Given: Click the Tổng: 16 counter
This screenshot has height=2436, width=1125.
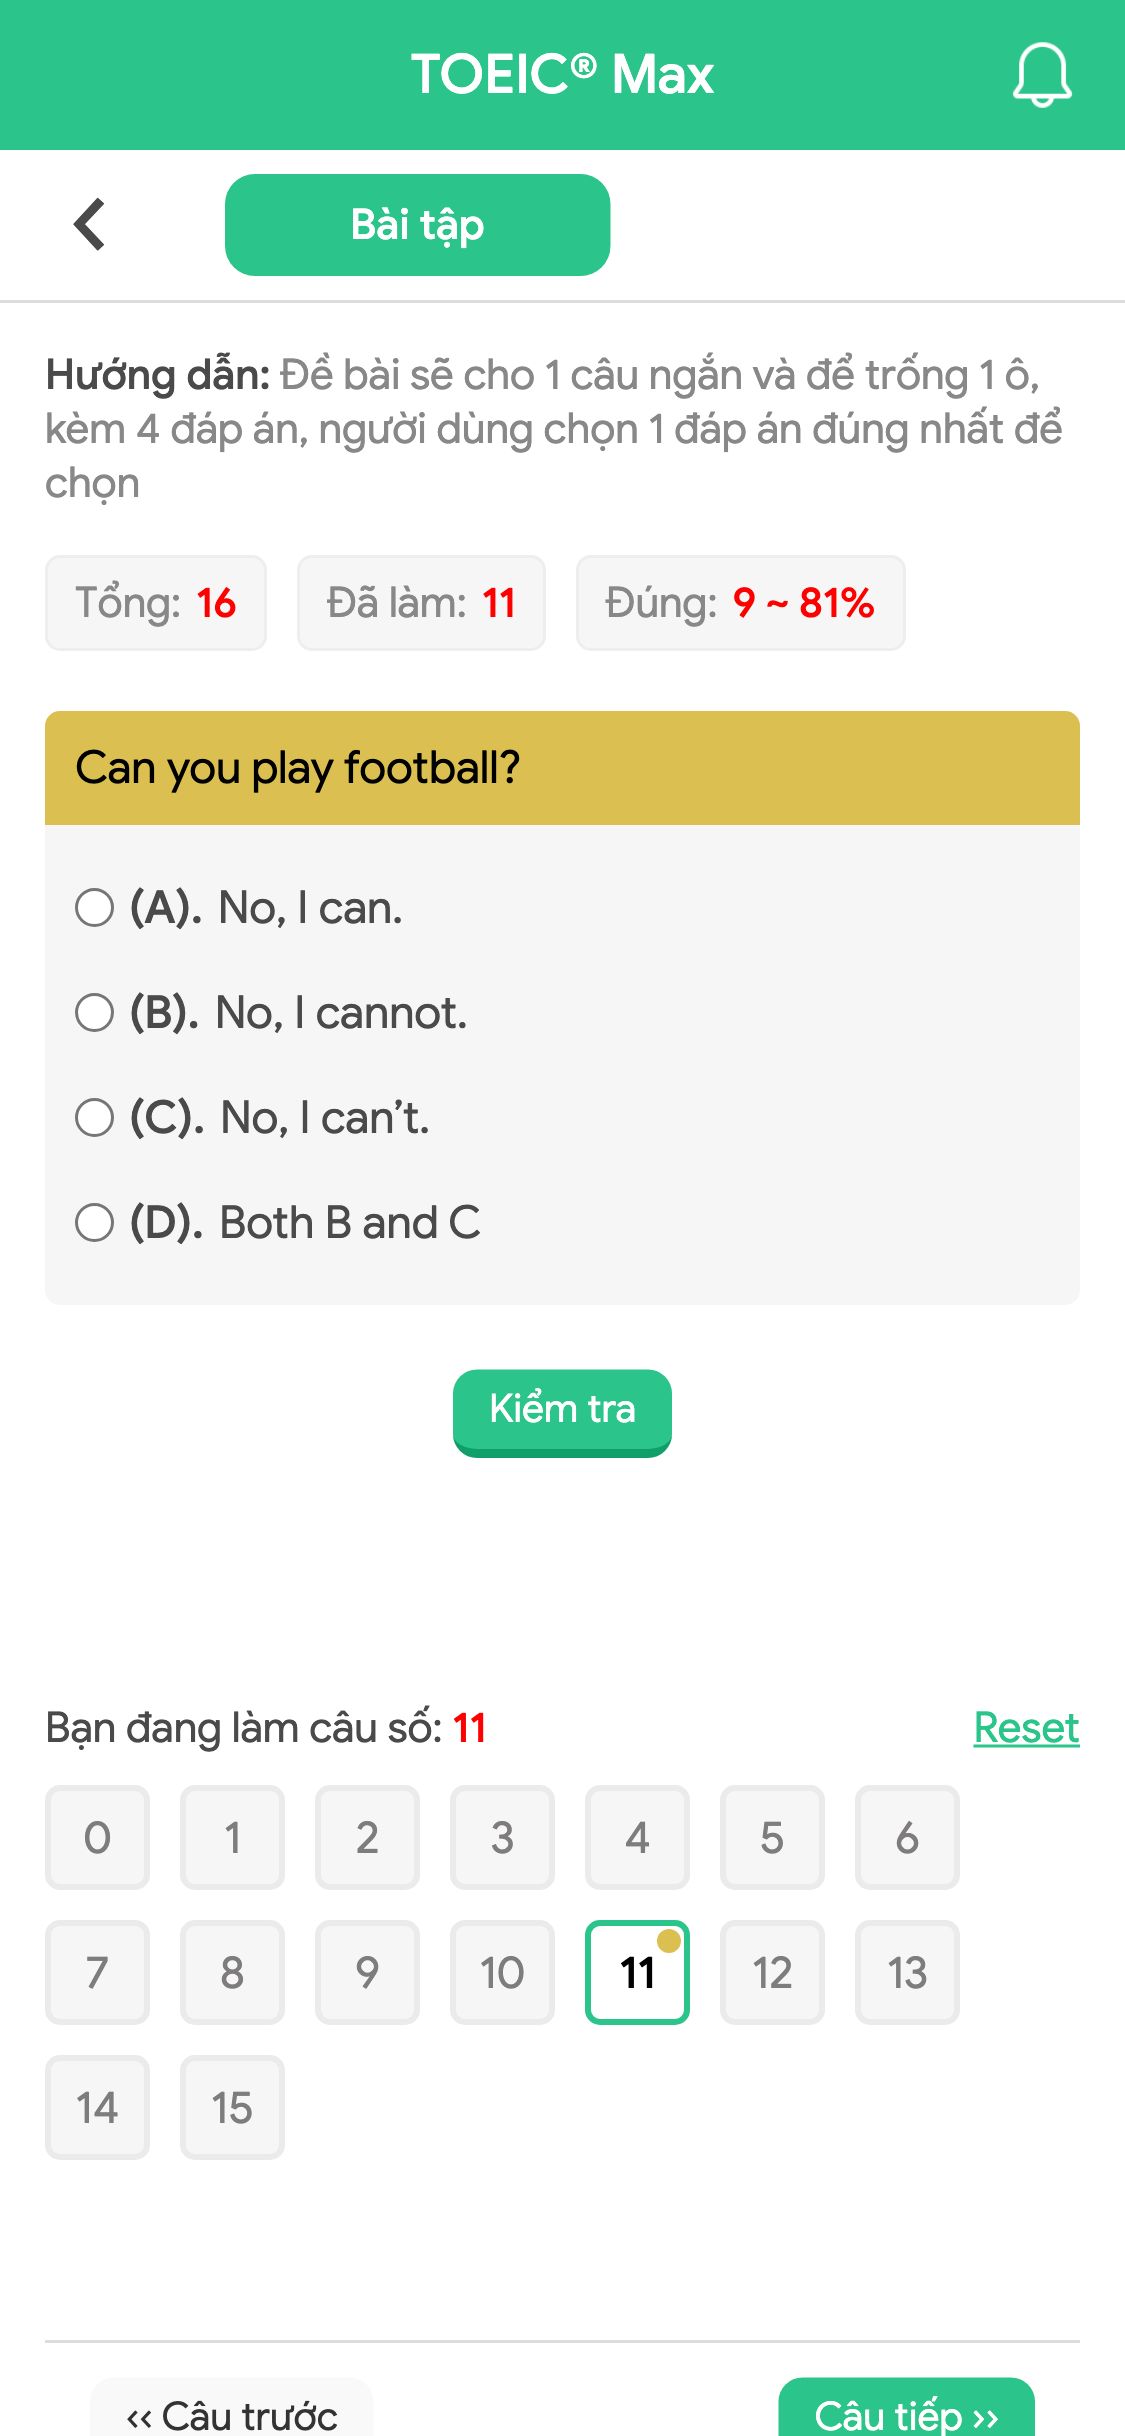Looking at the screenshot, I should 156,602.
